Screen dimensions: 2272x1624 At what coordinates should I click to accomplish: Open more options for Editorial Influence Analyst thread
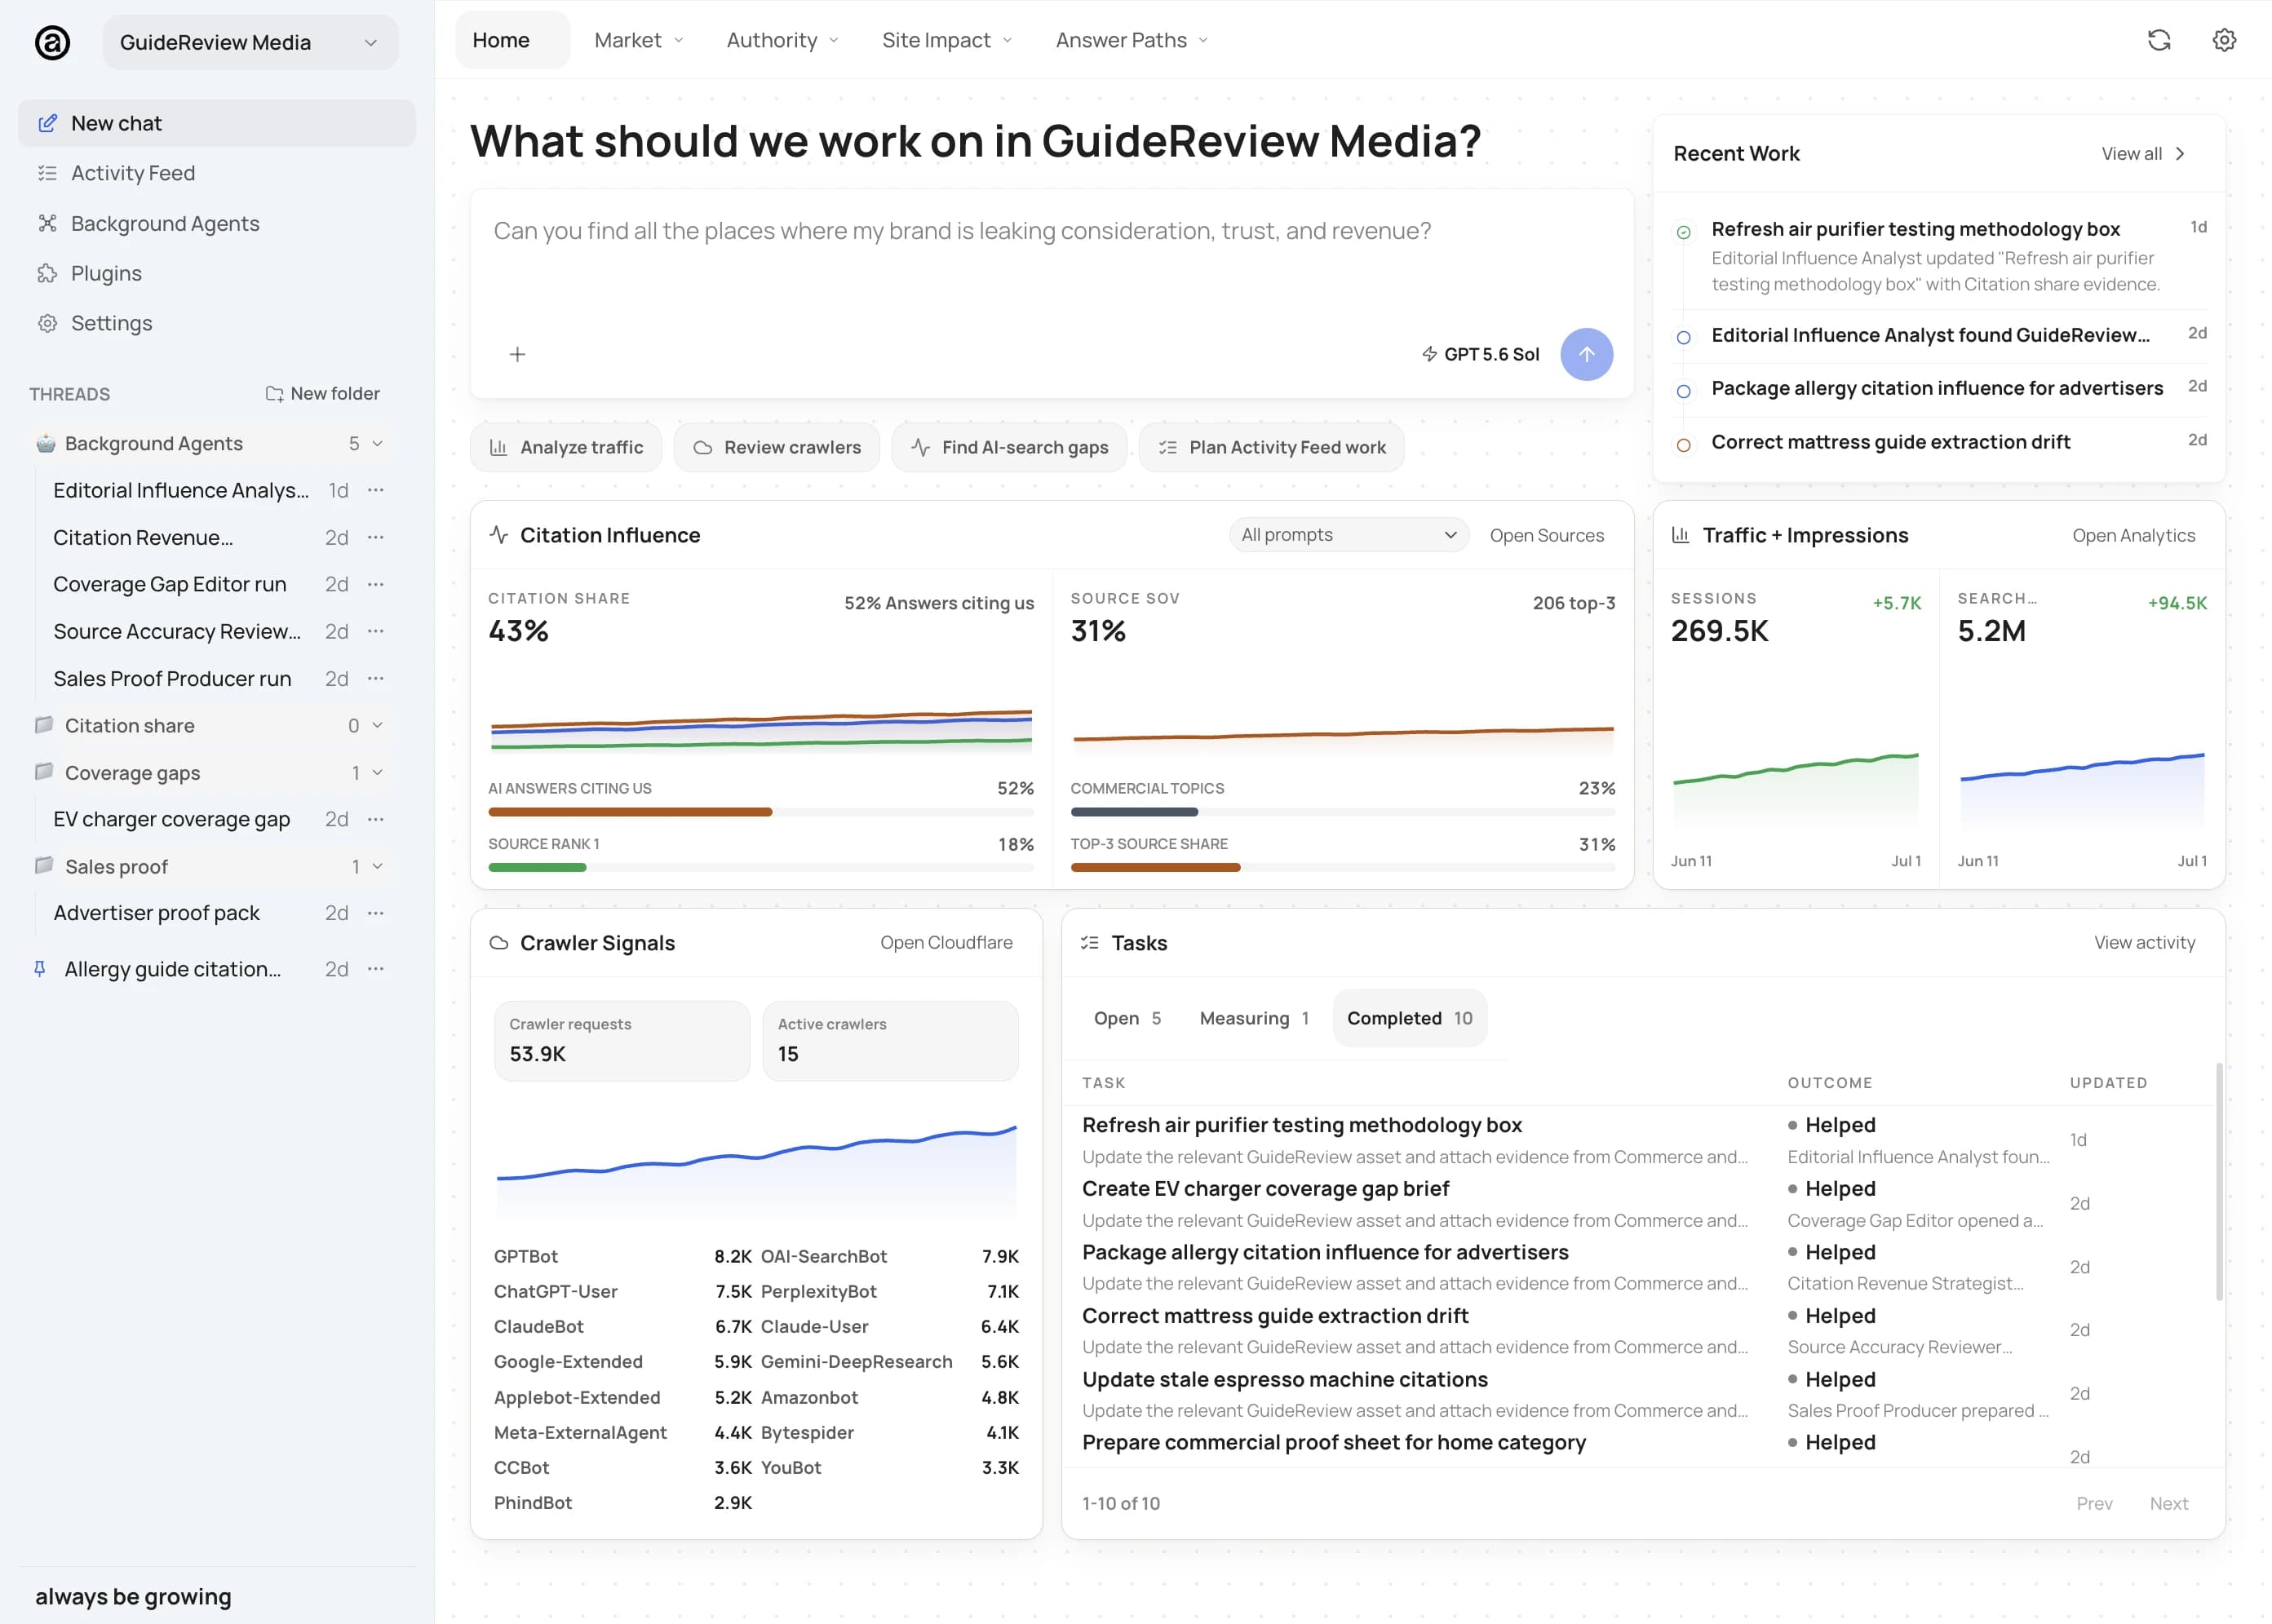coord(376,490)
